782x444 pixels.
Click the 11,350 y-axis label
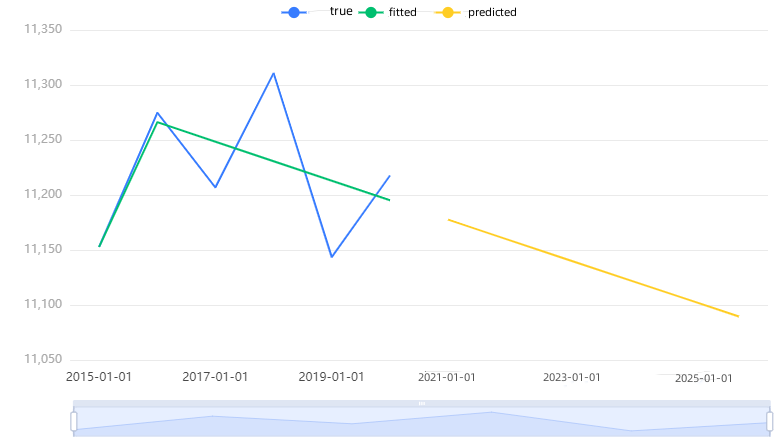pos(43,29)
